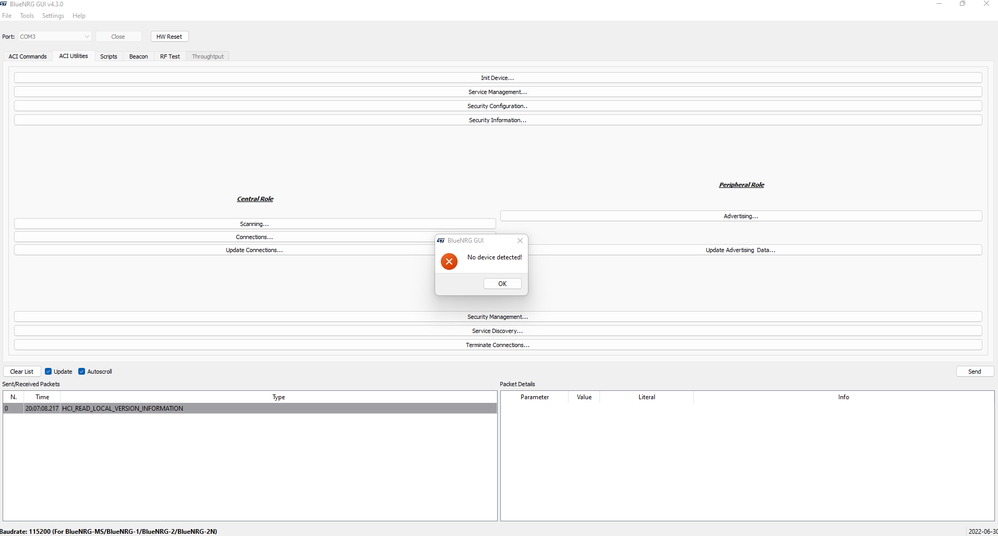Click the Value column header
The width and height of the screenshot is (998, 536).
pos(584,397)
